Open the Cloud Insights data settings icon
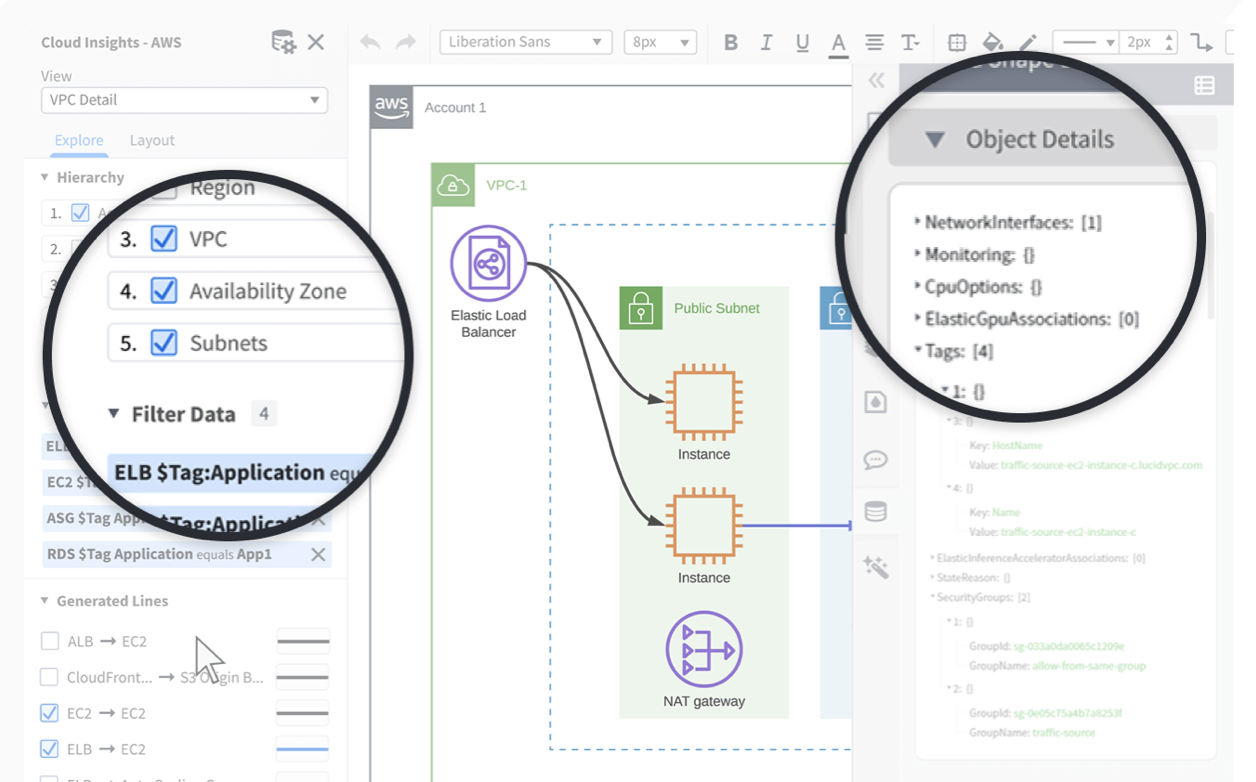Screen dimensions: 1256x782 pos(283,42)
